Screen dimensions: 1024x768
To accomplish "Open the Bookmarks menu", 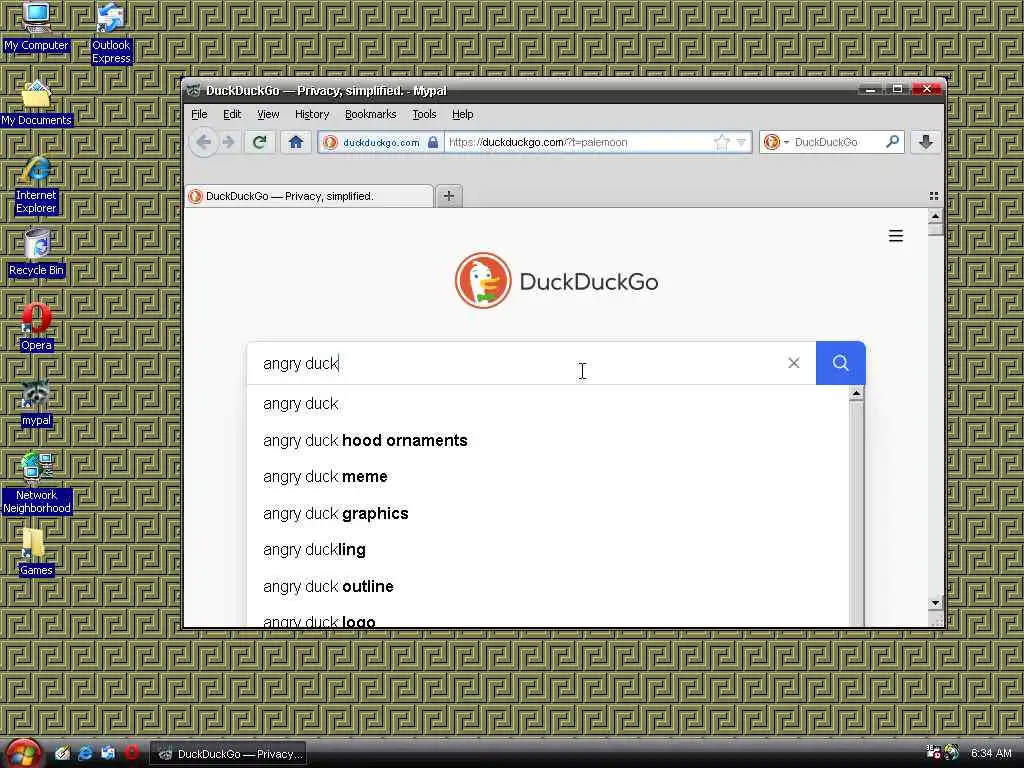I will click(370, 114).
